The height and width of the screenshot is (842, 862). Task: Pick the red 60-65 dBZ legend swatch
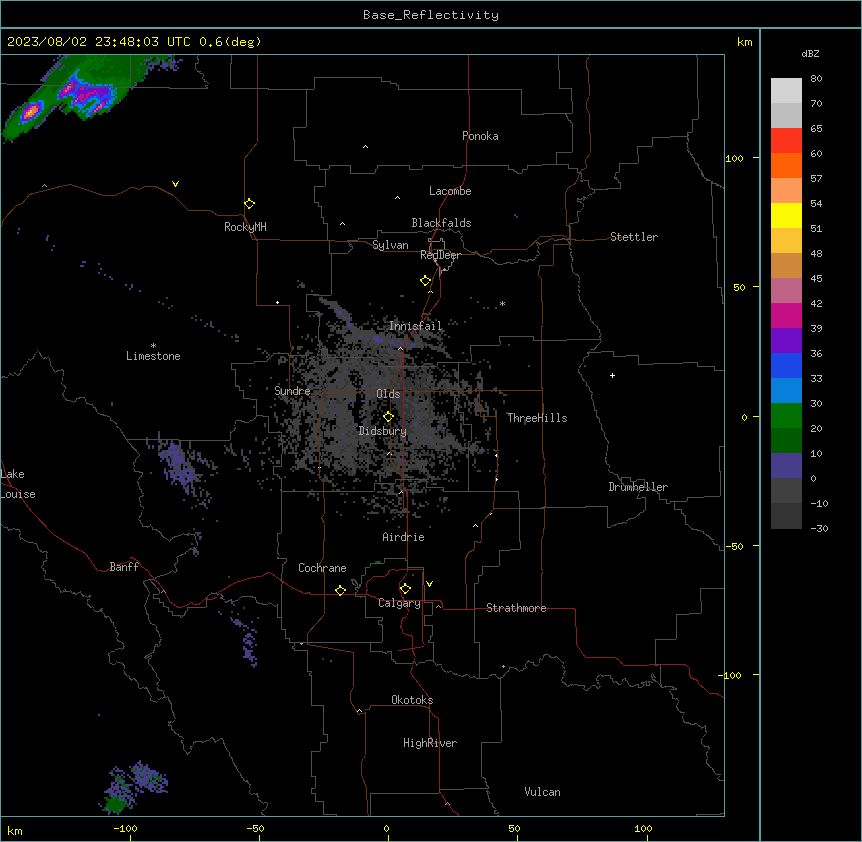tap(786, 141)
